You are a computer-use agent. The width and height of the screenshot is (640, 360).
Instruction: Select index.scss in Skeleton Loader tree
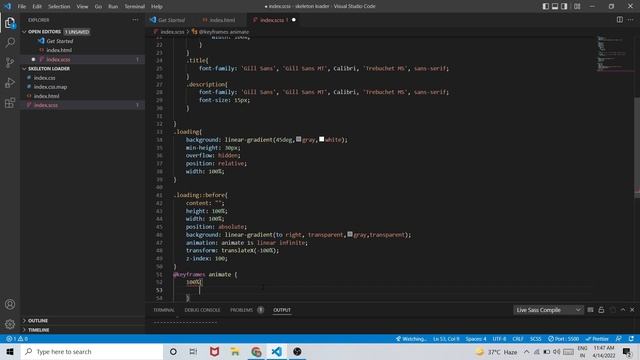coord(83,105)
